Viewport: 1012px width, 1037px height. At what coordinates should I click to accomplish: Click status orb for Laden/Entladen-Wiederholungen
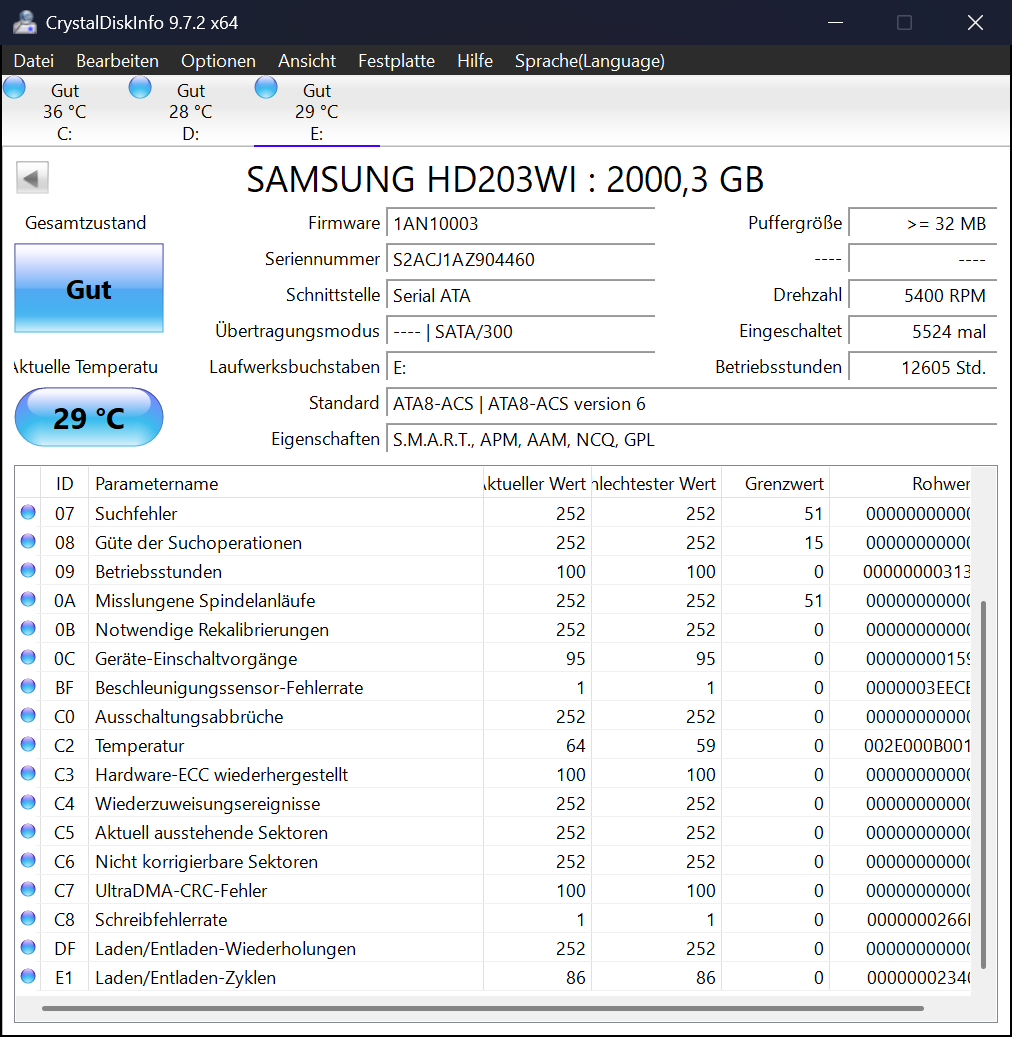tap(28, 948)
